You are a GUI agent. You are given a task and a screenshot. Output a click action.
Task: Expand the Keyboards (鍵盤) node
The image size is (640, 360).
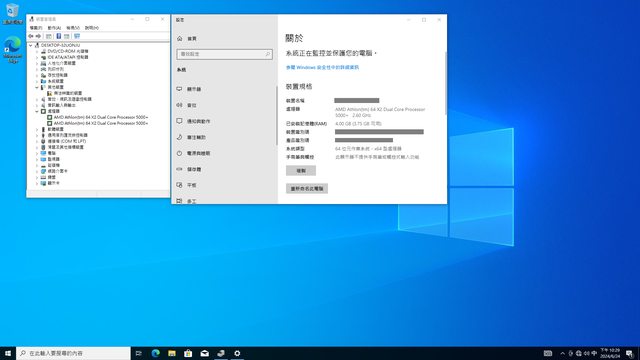pyautogui.click(x=37, y=177)
